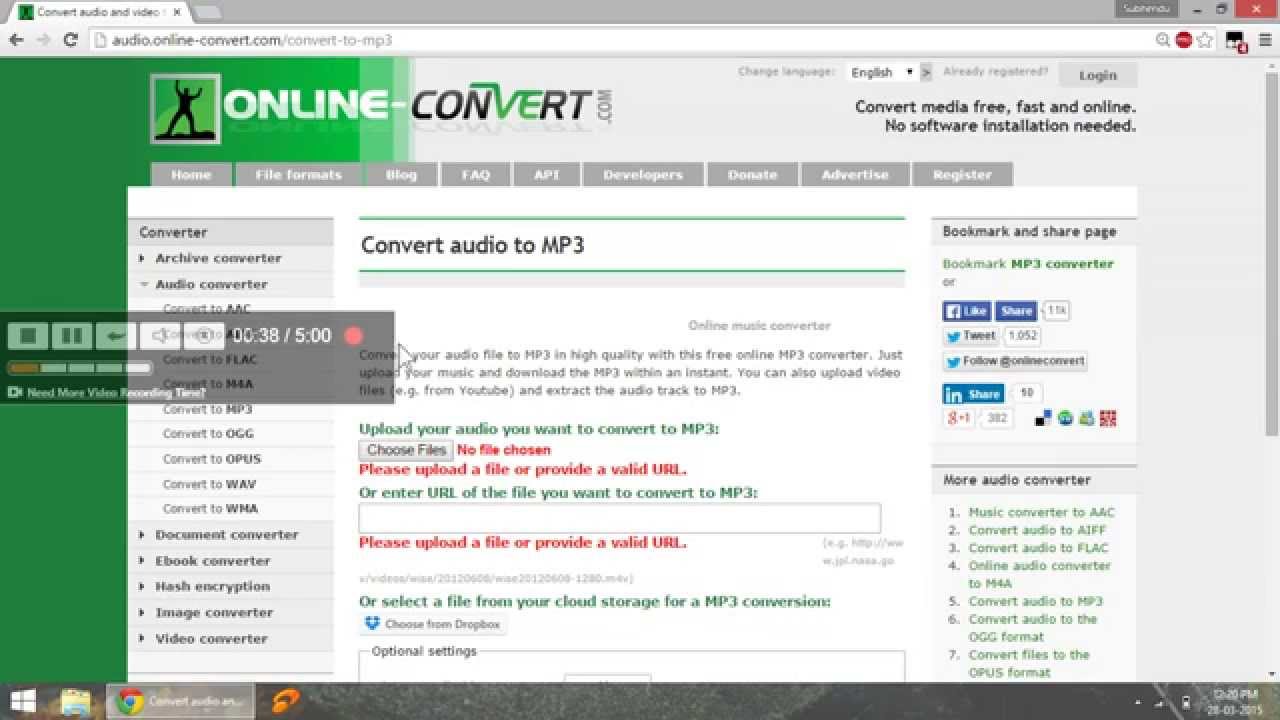The height and width of the screenshot is (720, 1280).
Task: Click the Choose Files button
Action: 406,450
